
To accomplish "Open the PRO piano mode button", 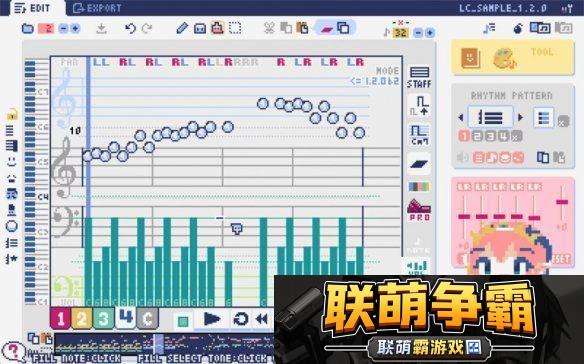I will tap(419, 210).
